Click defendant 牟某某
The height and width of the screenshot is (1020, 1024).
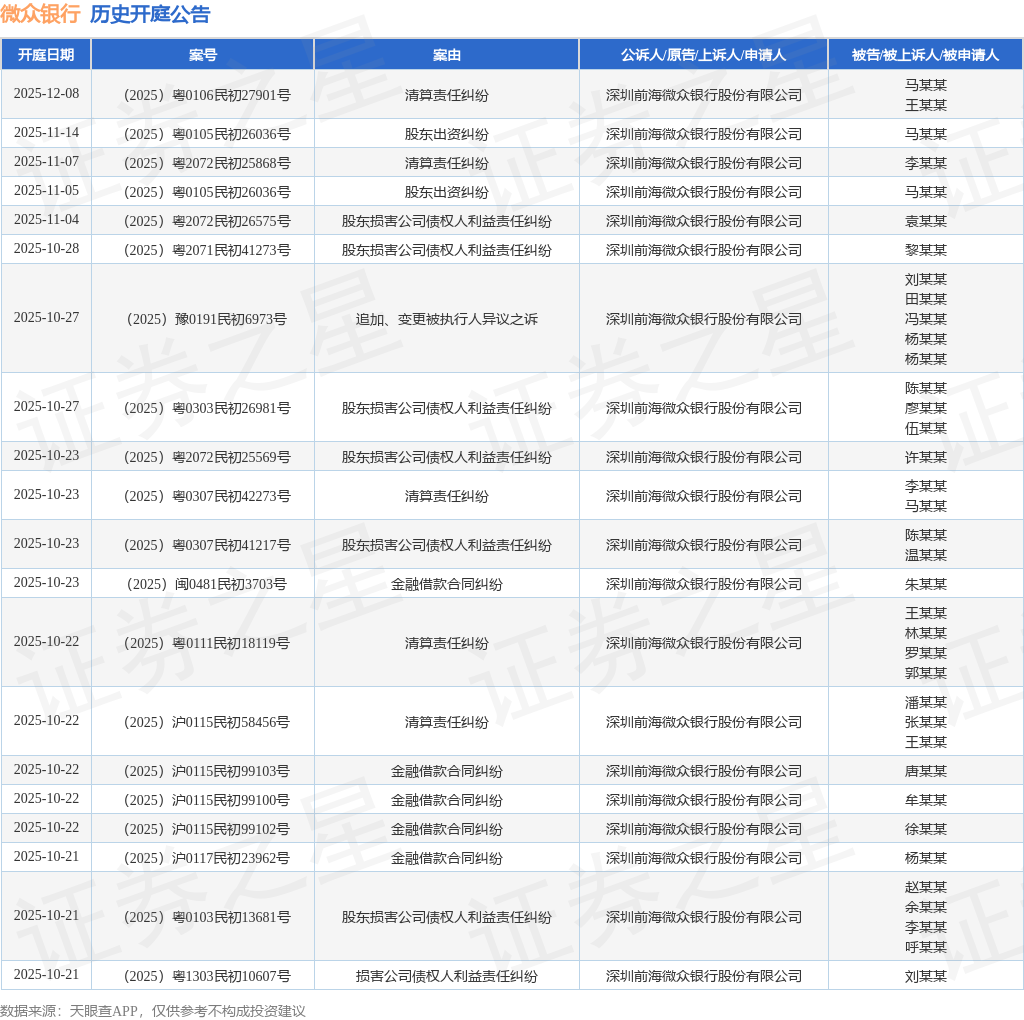tap(925, 799)
